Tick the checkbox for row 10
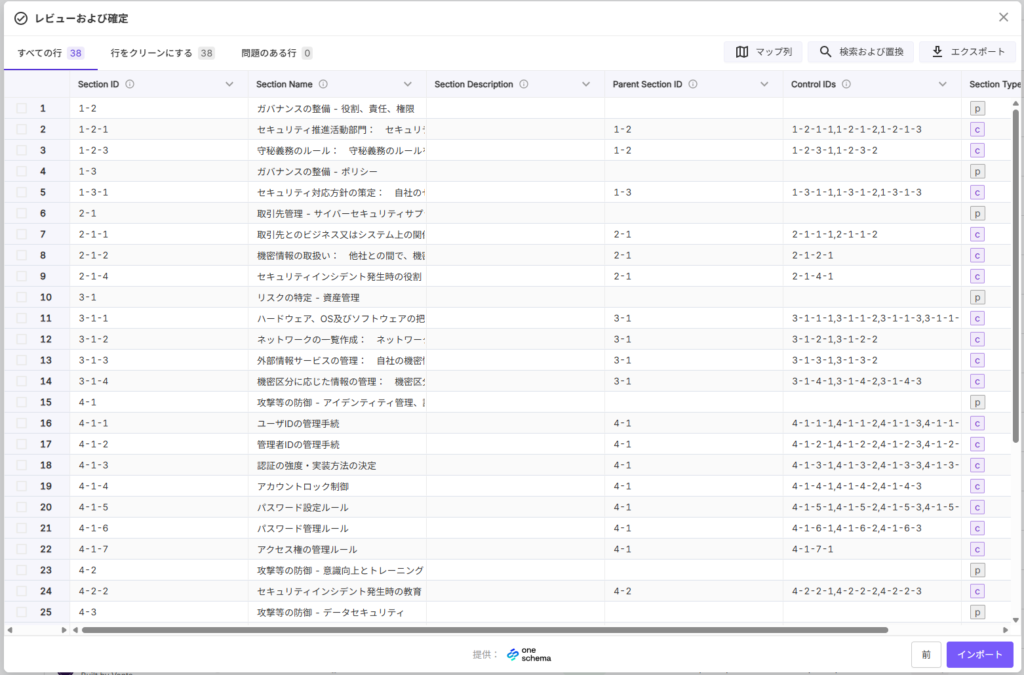Screen dimensions: 1024x675 (22, 297)
